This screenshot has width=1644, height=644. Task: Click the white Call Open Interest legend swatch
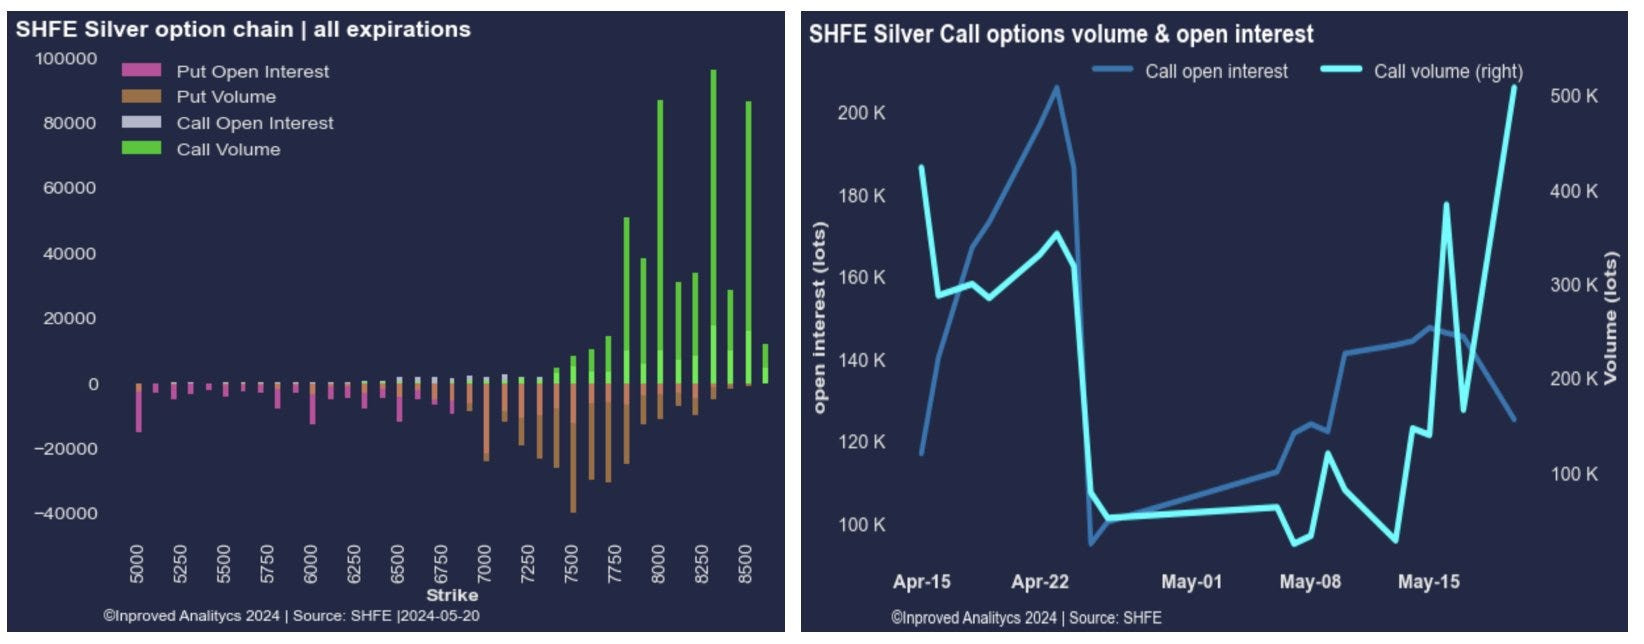coord(141,123)
